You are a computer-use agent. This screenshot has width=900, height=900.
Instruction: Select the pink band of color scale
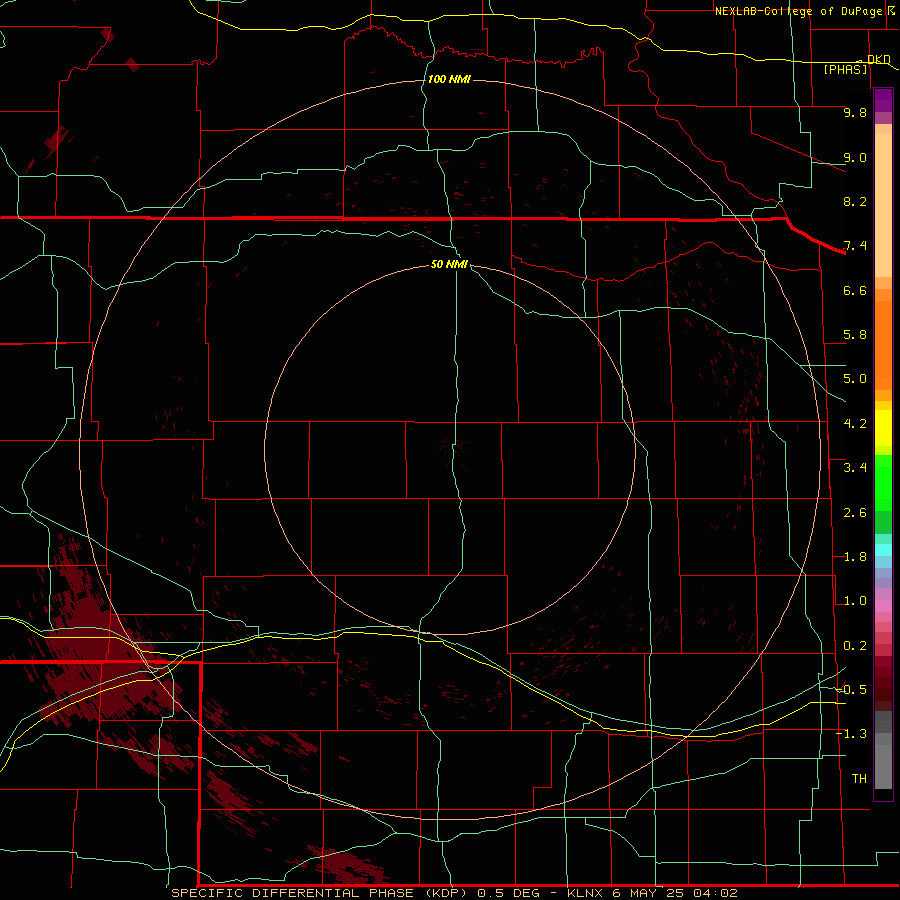[x=883, y=606]
